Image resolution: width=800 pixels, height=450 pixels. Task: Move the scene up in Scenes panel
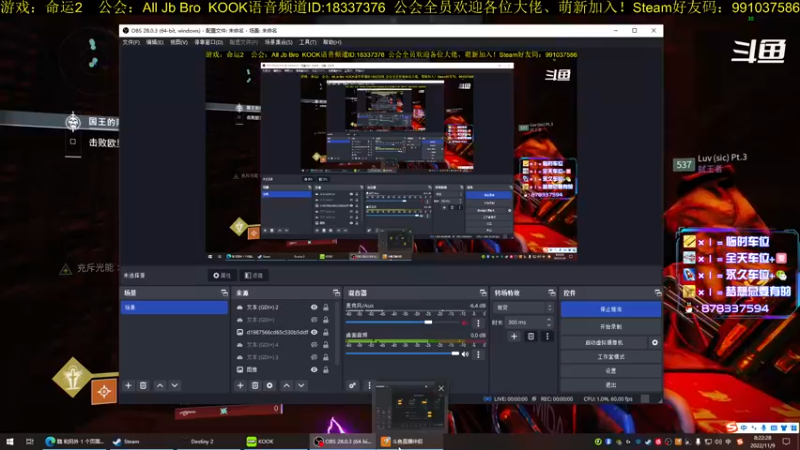(x=160, y=386)
